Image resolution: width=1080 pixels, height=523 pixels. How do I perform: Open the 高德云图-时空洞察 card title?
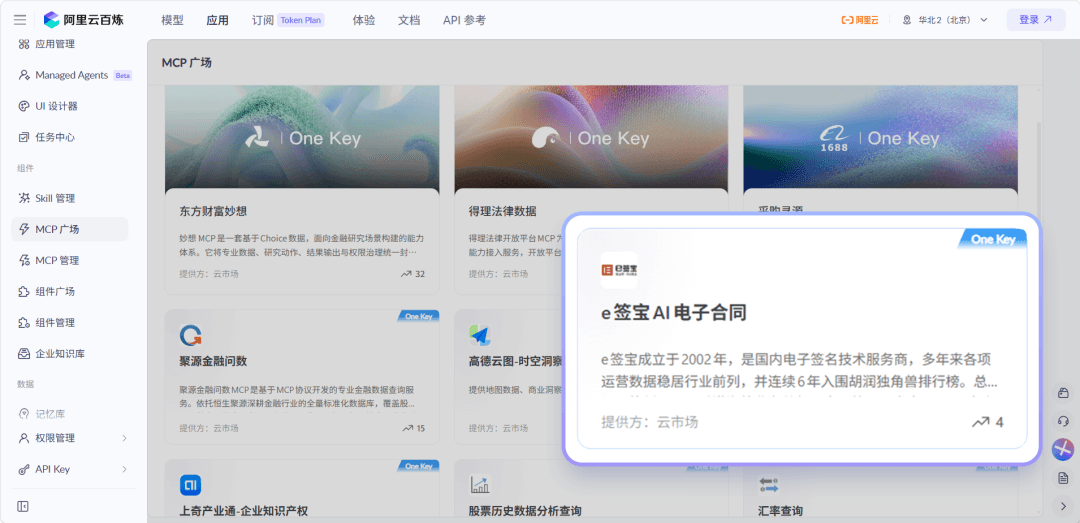click(x=515, y=361)
